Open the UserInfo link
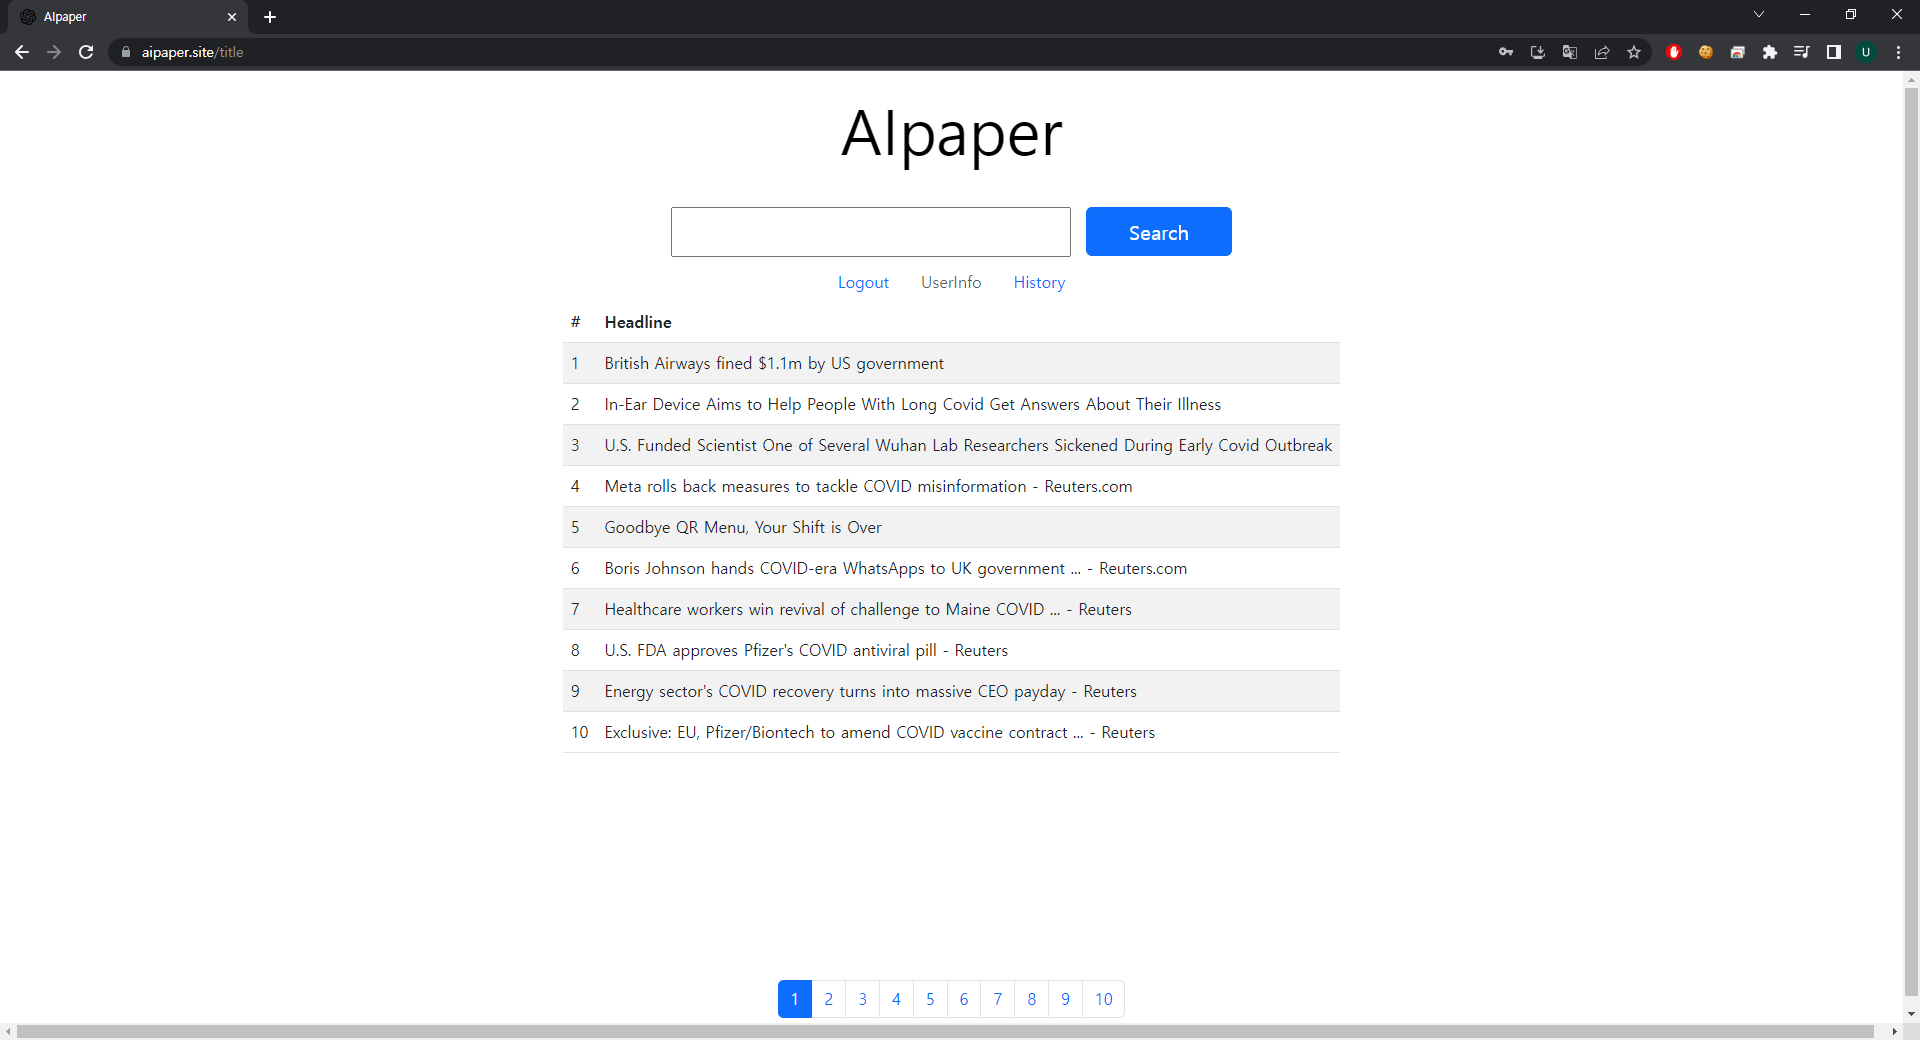The height and width of the screenshot is (1046, 1920). coord(951,283)
